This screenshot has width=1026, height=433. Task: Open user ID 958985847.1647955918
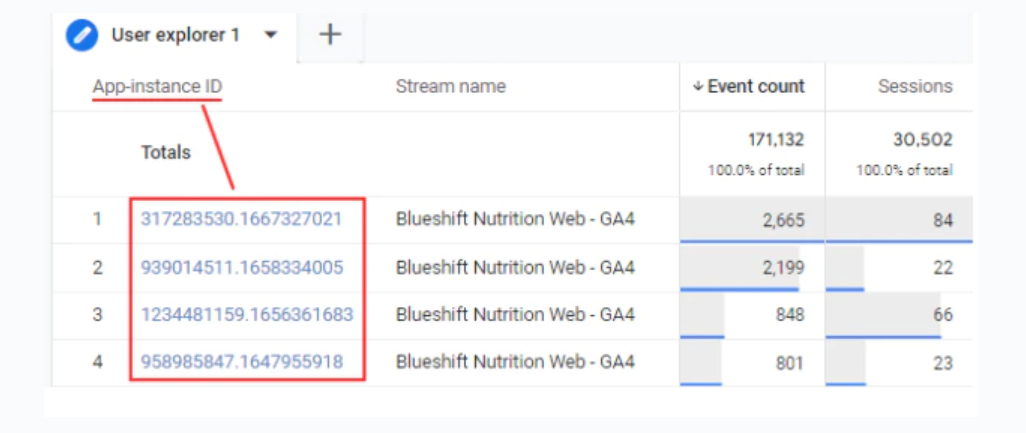click(242, 362)
